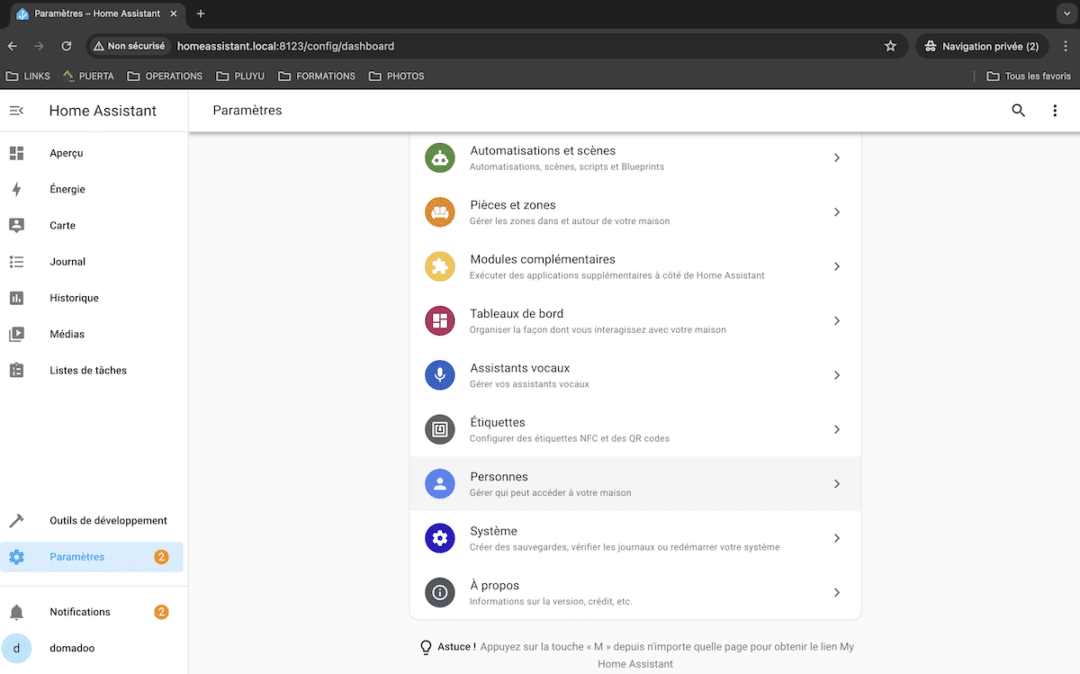
Task: Click the green Automatisations et scènes robot icon
Action: [440, 158]
